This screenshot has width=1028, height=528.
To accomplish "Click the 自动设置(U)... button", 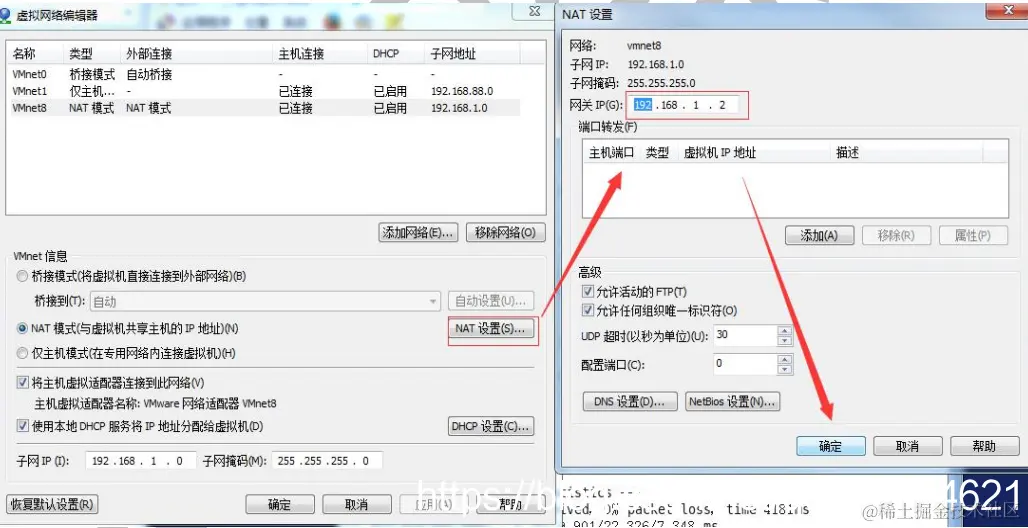I will click(490, 301).
